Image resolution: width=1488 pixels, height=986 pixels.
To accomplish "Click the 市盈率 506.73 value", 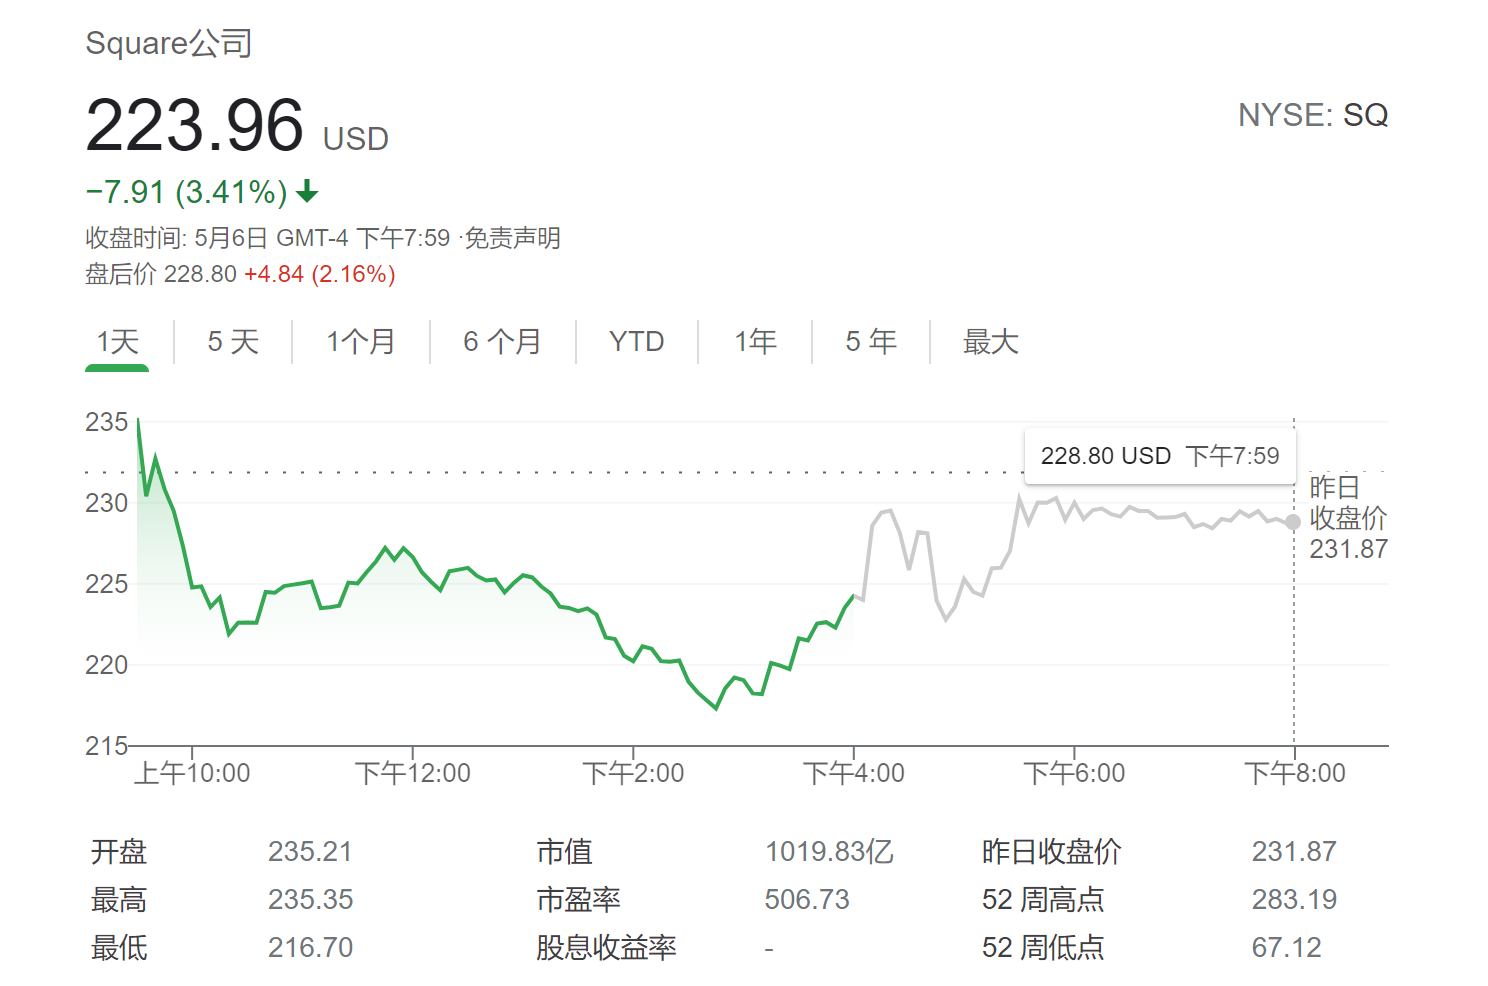I will tap(806, 899).
